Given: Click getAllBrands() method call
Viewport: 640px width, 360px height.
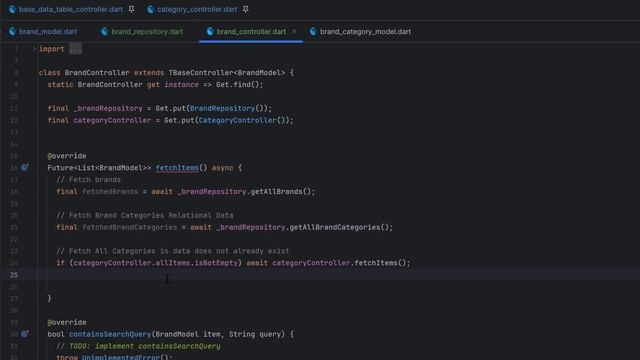Looking at the screenshot, I should pos(281,191).
